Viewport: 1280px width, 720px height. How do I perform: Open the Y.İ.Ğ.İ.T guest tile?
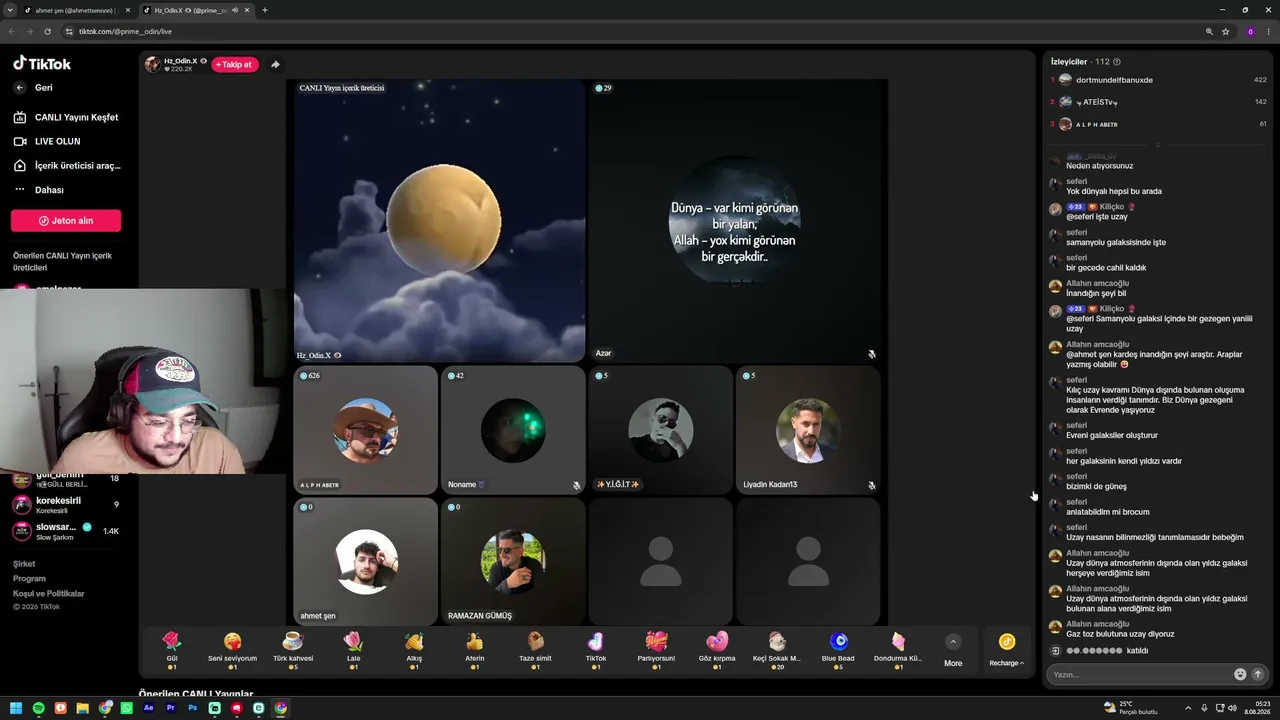(660, 430)
